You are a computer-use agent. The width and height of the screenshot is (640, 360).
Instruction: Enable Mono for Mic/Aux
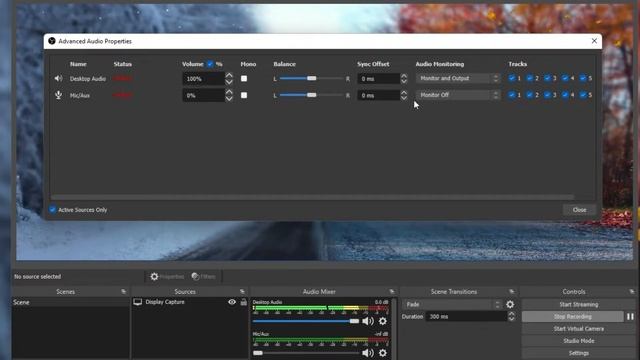(244, 95)
